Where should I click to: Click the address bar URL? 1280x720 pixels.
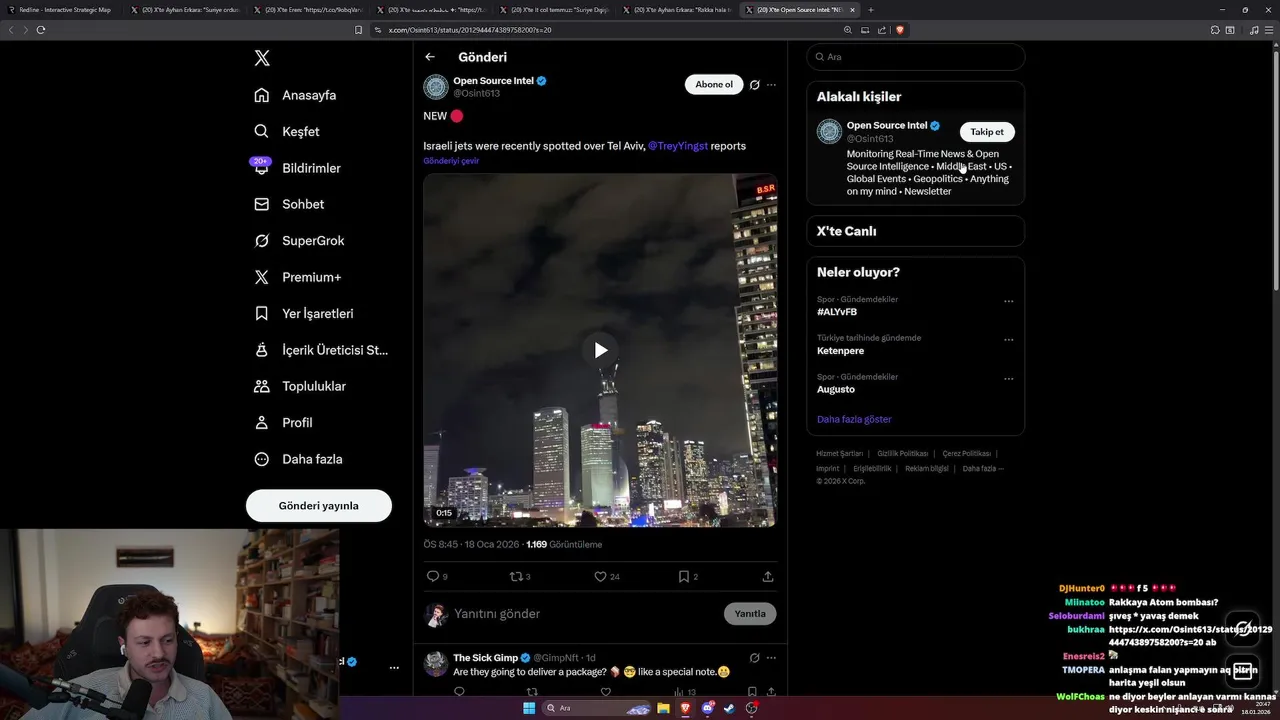[x=470, y=30]
